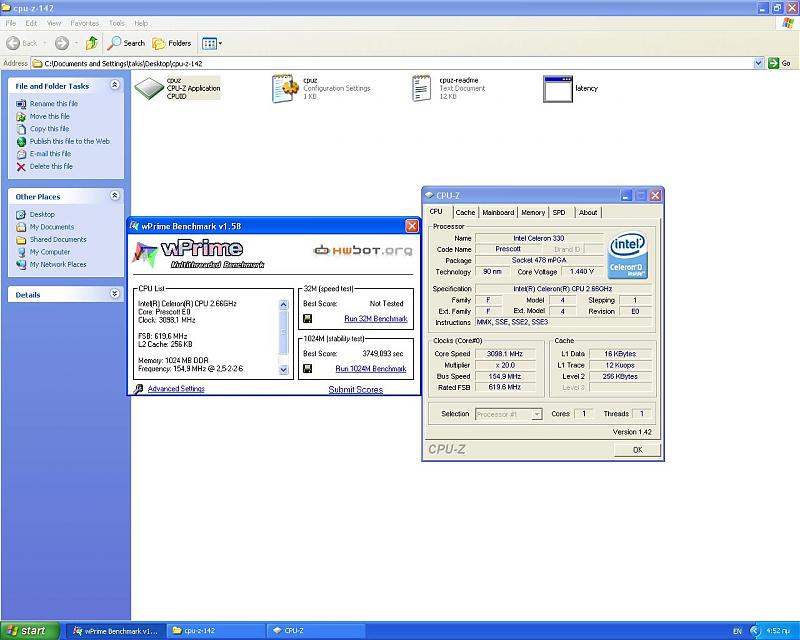Switch to the Mainboard tab in CPU-Z
Image resolution: width=800 pixels, height=640 pixels.
click(x=498, y=212)
